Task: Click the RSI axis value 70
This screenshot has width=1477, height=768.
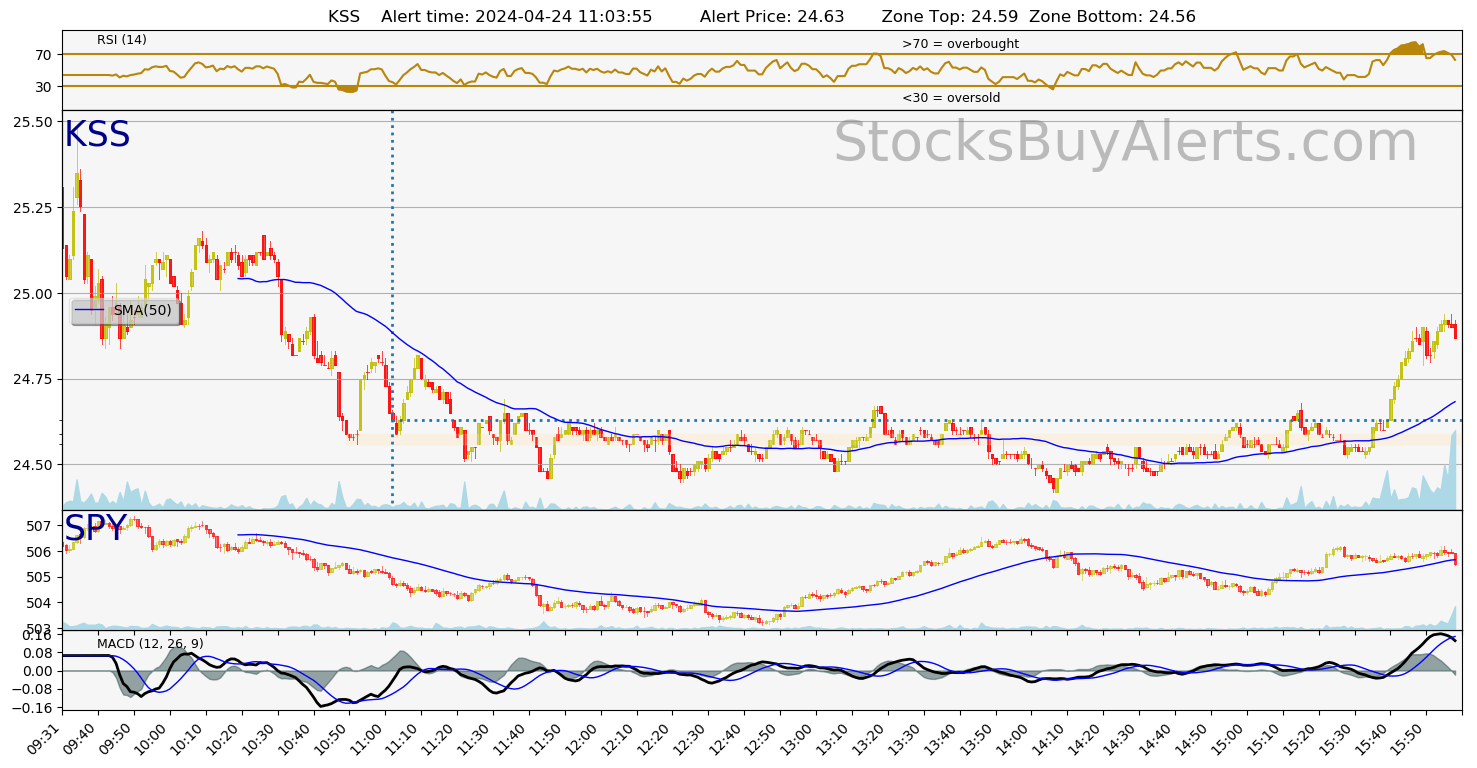Action: [44, 55]
